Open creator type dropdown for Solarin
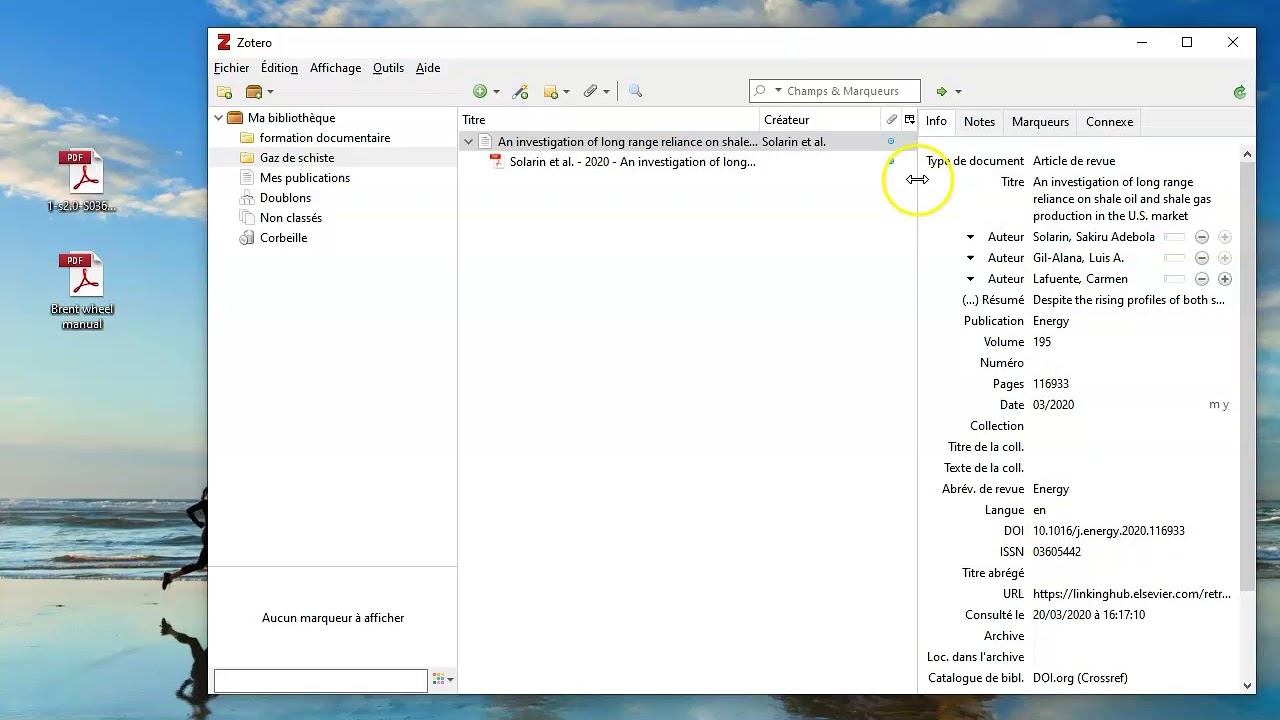The image size is (1280, 720). point(970,237)
